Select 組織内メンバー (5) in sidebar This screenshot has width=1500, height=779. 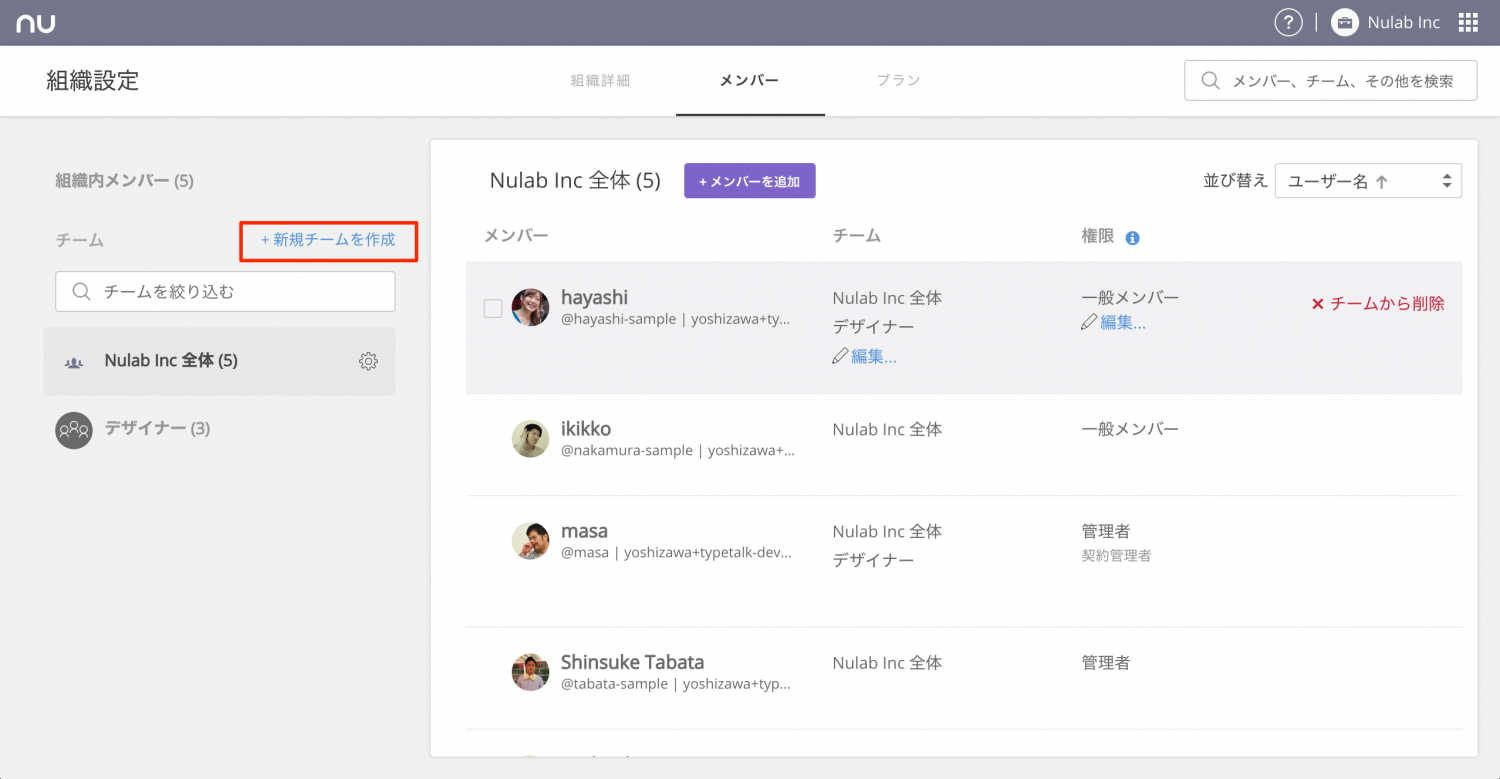(124, 181)
